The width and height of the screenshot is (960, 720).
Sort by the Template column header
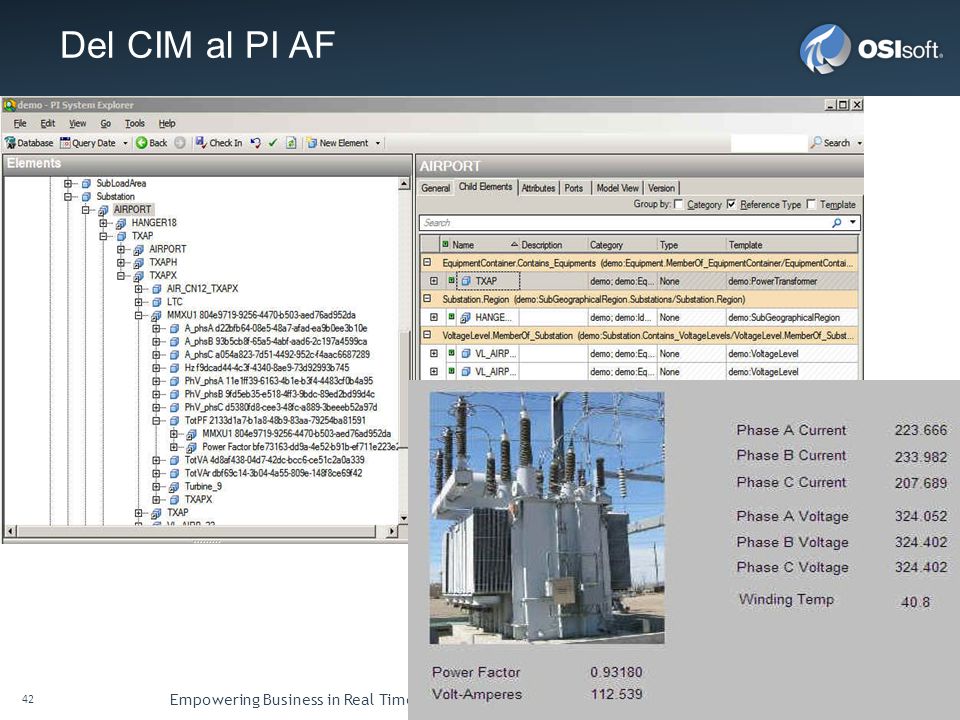click(x=792, y=245)
